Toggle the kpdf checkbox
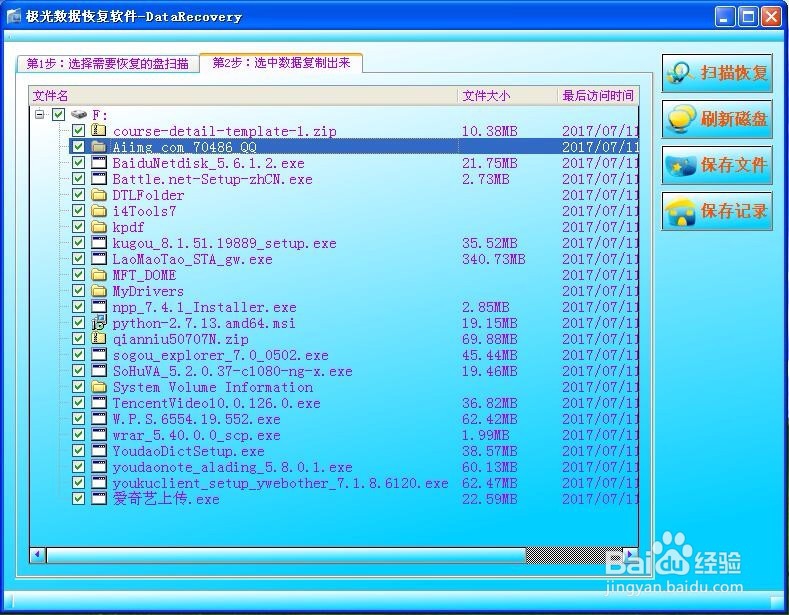The image size is (789, 615). [x=78, y=227]
